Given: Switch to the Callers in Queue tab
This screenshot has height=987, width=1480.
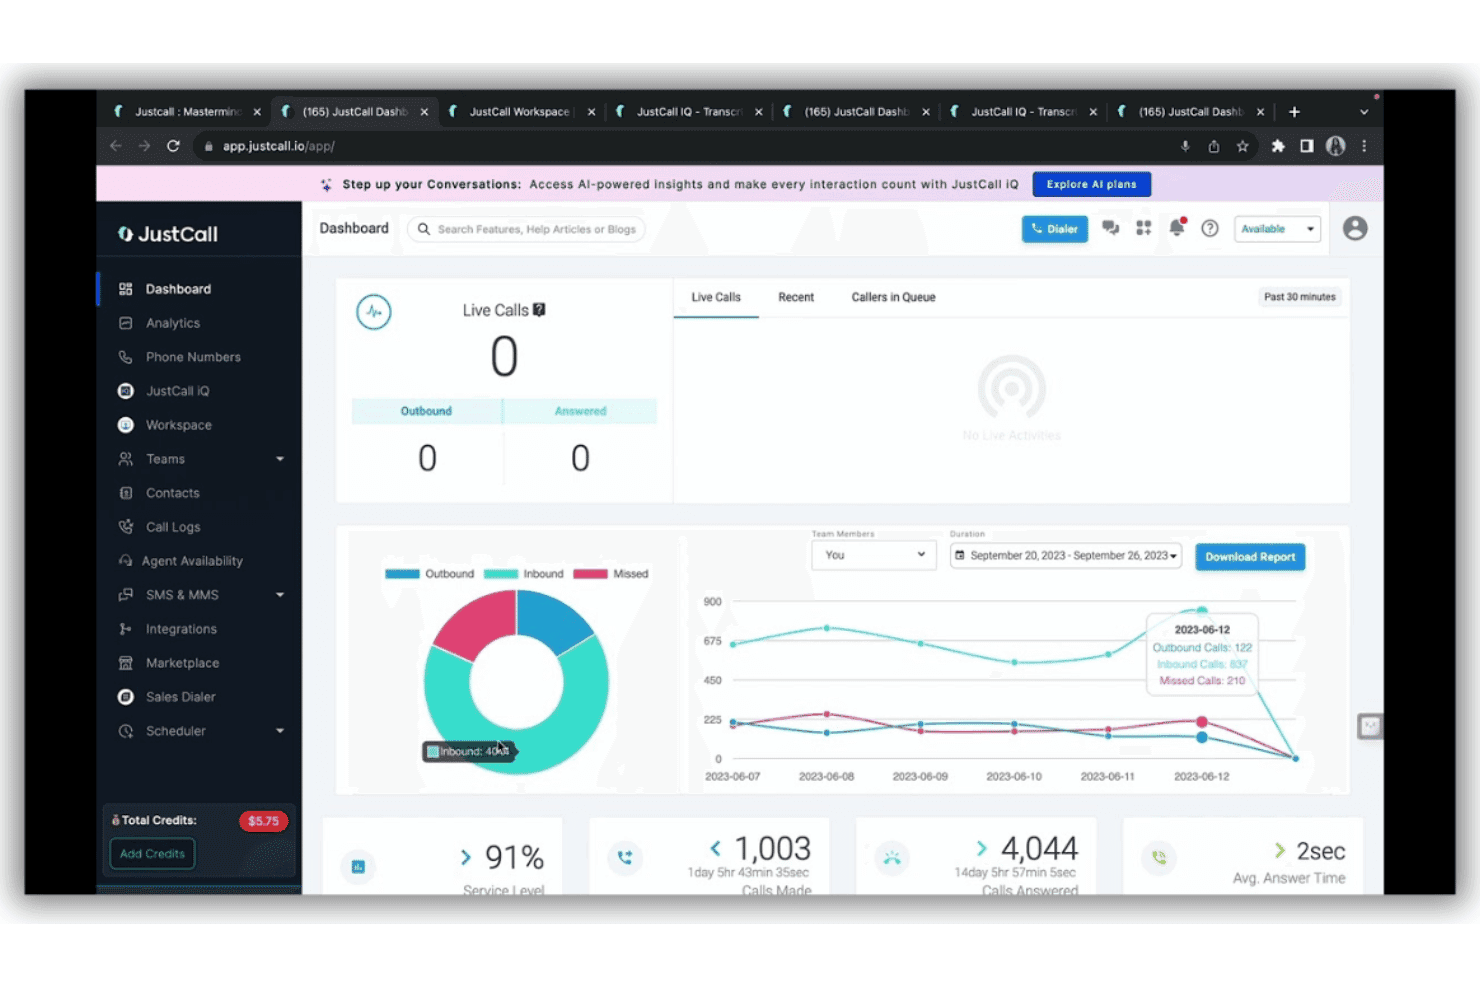Looking at the screenshot, I should click(x=893, y=297).
